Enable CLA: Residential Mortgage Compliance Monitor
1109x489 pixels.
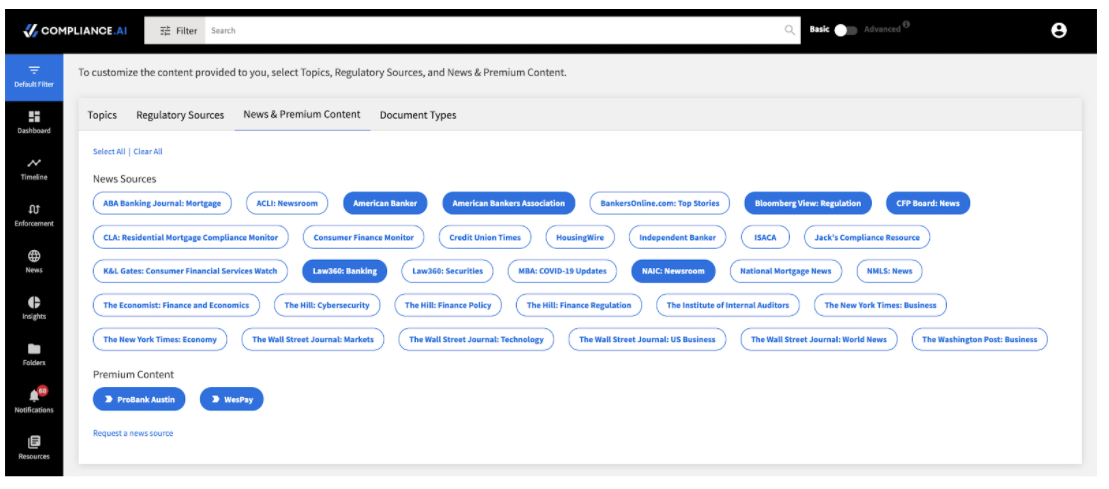coord(190,237)
